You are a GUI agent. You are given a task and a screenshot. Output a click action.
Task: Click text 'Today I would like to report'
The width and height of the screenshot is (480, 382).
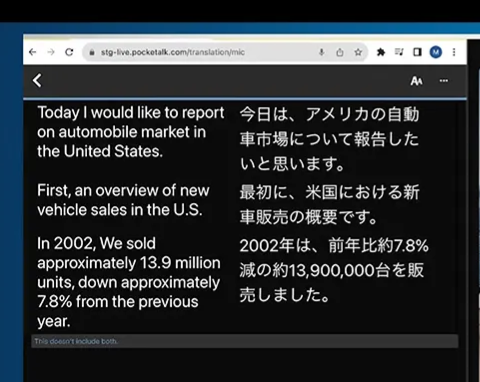pos(131,113)
